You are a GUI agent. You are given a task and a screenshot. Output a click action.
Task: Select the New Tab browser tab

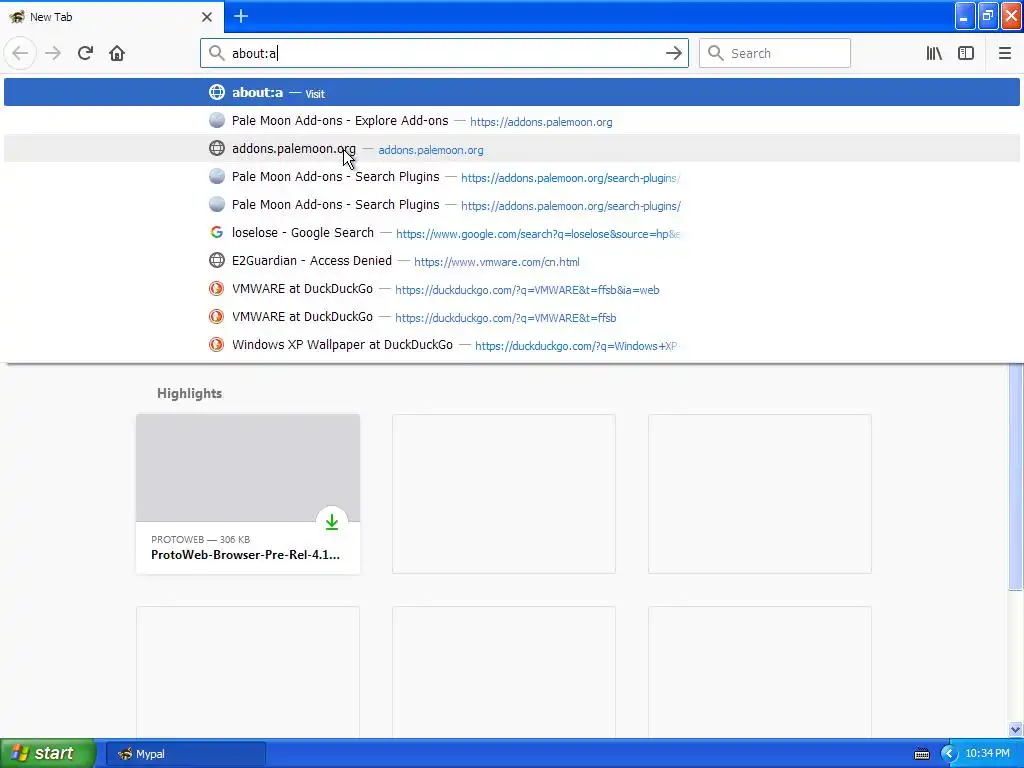point(112,16)
